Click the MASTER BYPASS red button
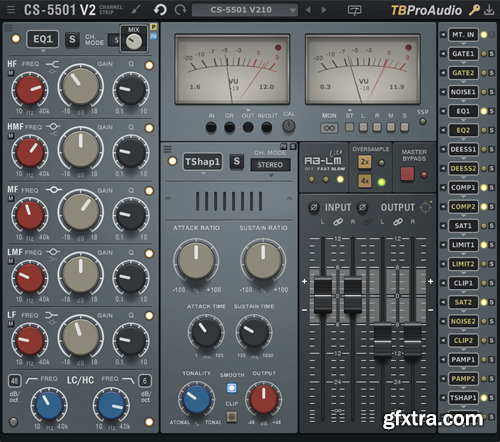 coord(407,174)
